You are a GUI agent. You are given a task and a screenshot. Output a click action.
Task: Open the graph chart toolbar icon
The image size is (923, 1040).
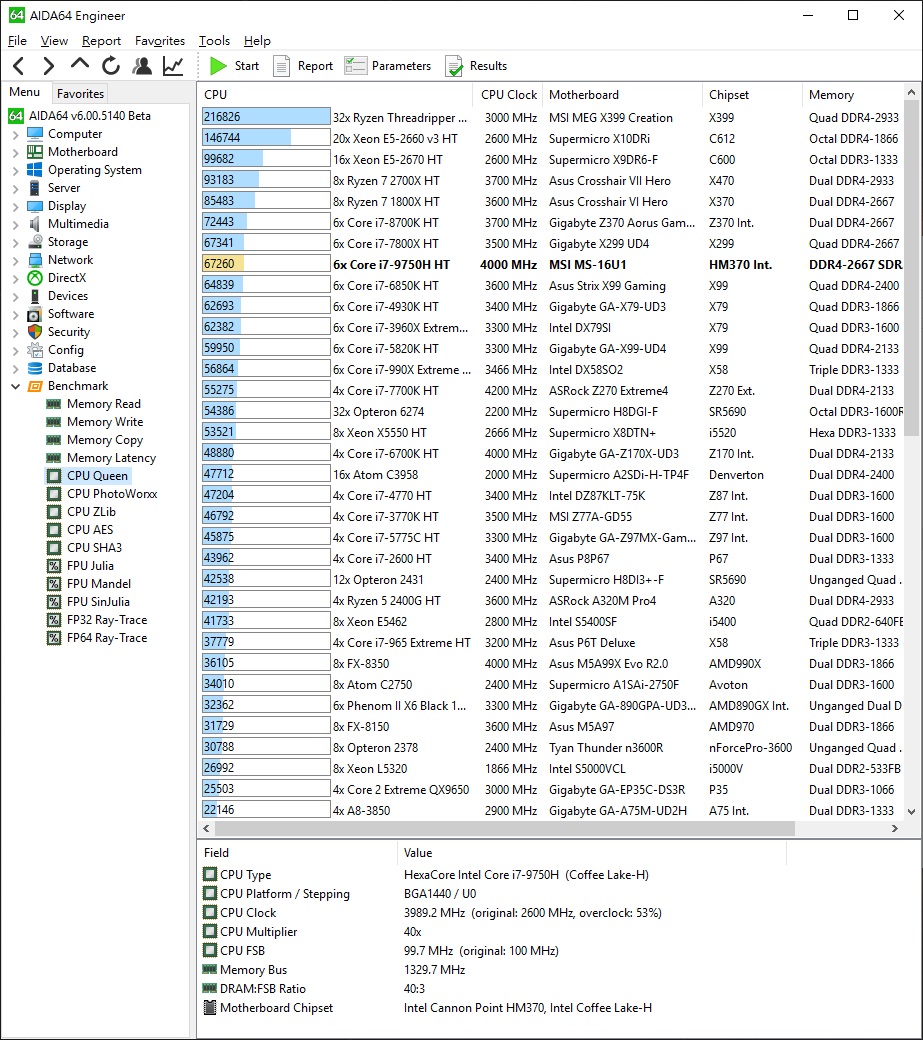[x=173, y=66]
